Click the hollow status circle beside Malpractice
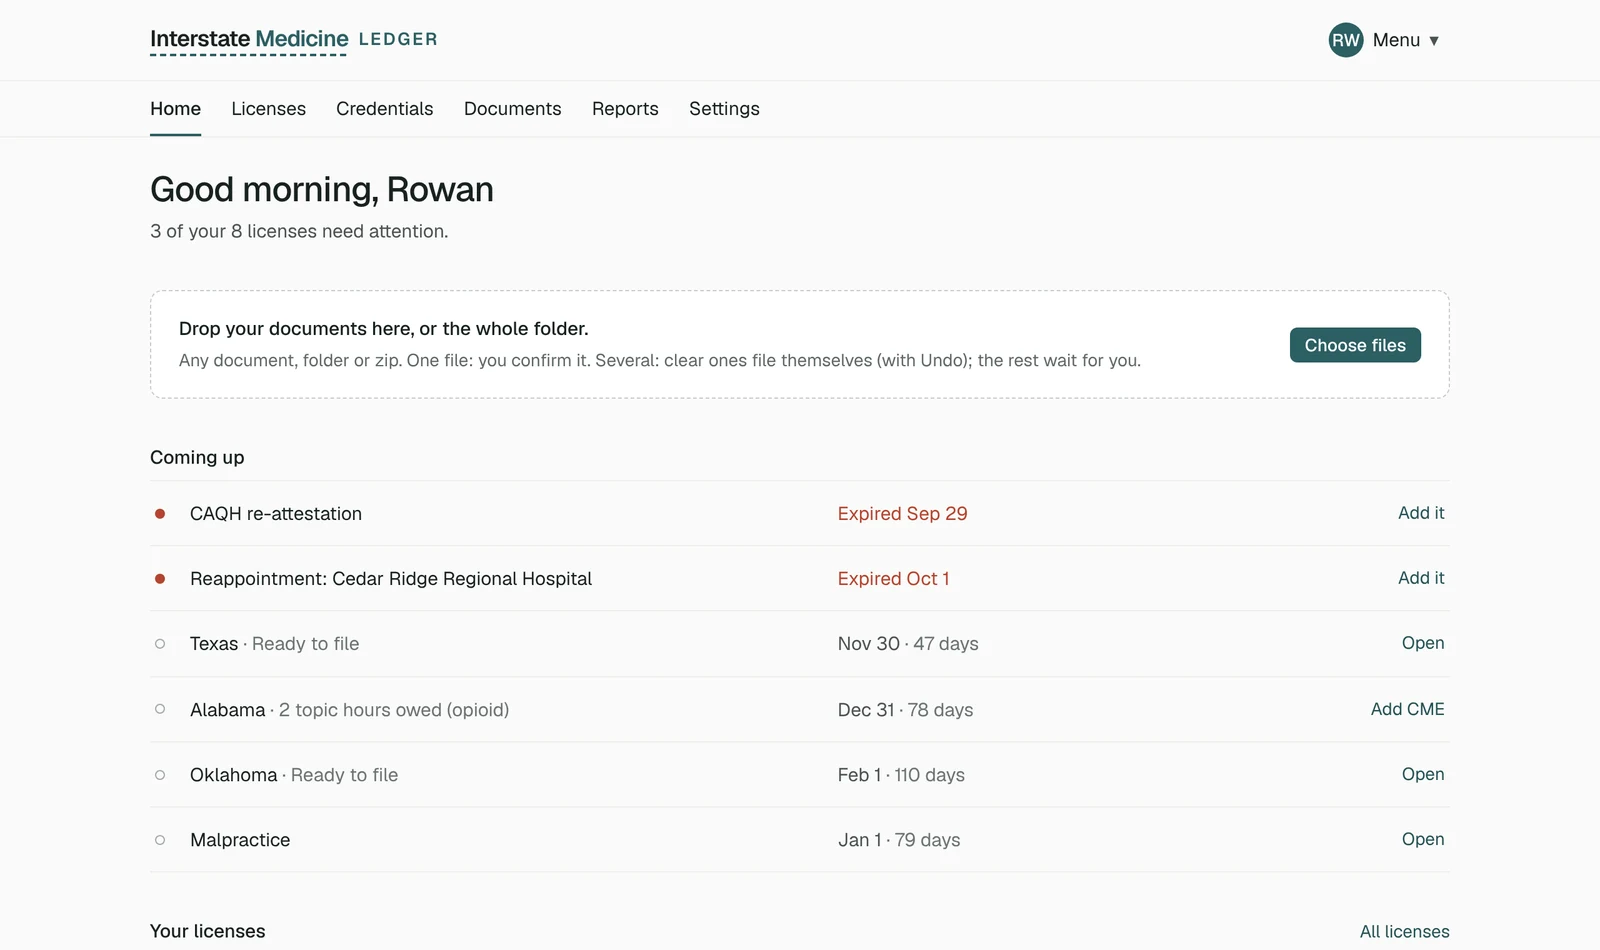Screen dimensions: 1600x950 pos(160,840)
